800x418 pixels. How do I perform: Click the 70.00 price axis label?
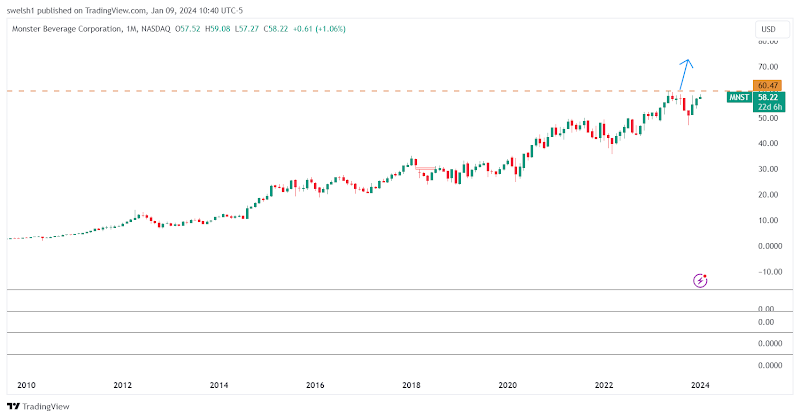pyautogui.click(x=768, y=67)
